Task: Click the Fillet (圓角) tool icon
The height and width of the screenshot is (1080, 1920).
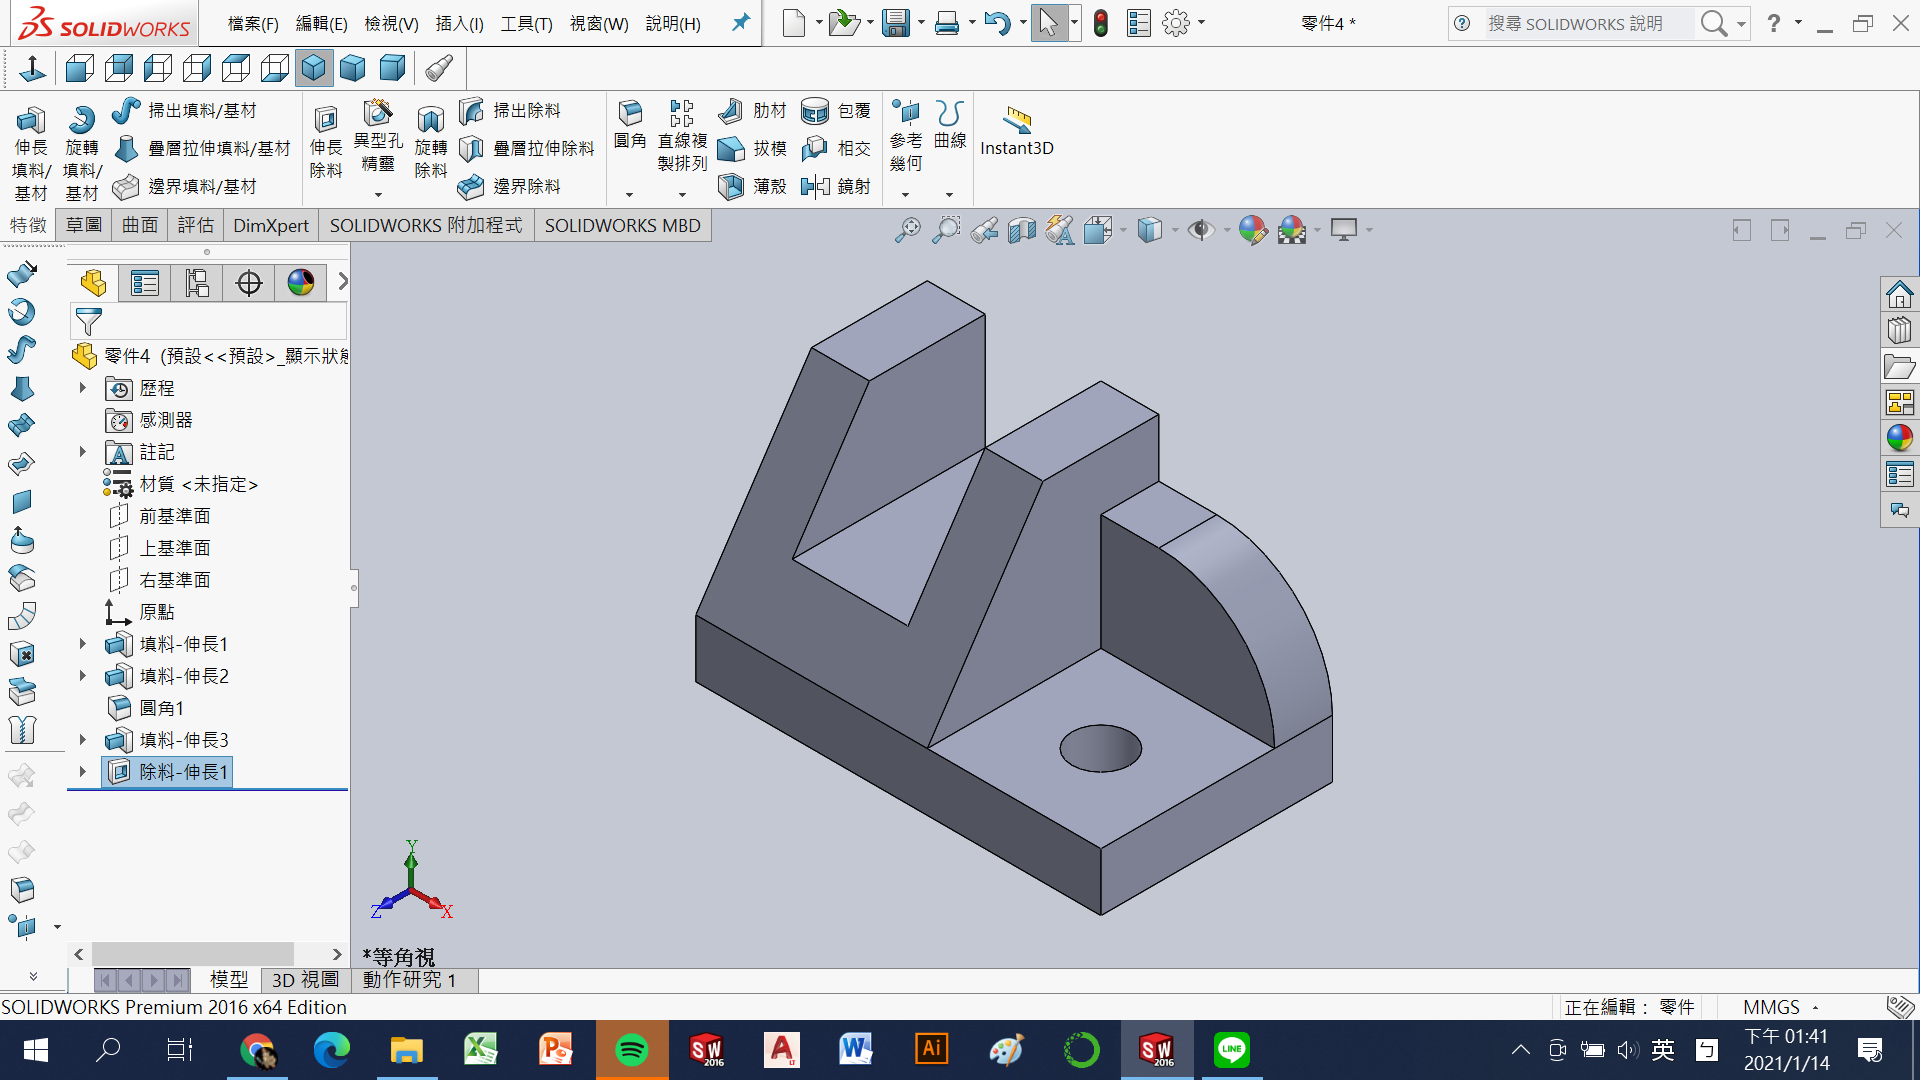Action: (x=630, y=113)
